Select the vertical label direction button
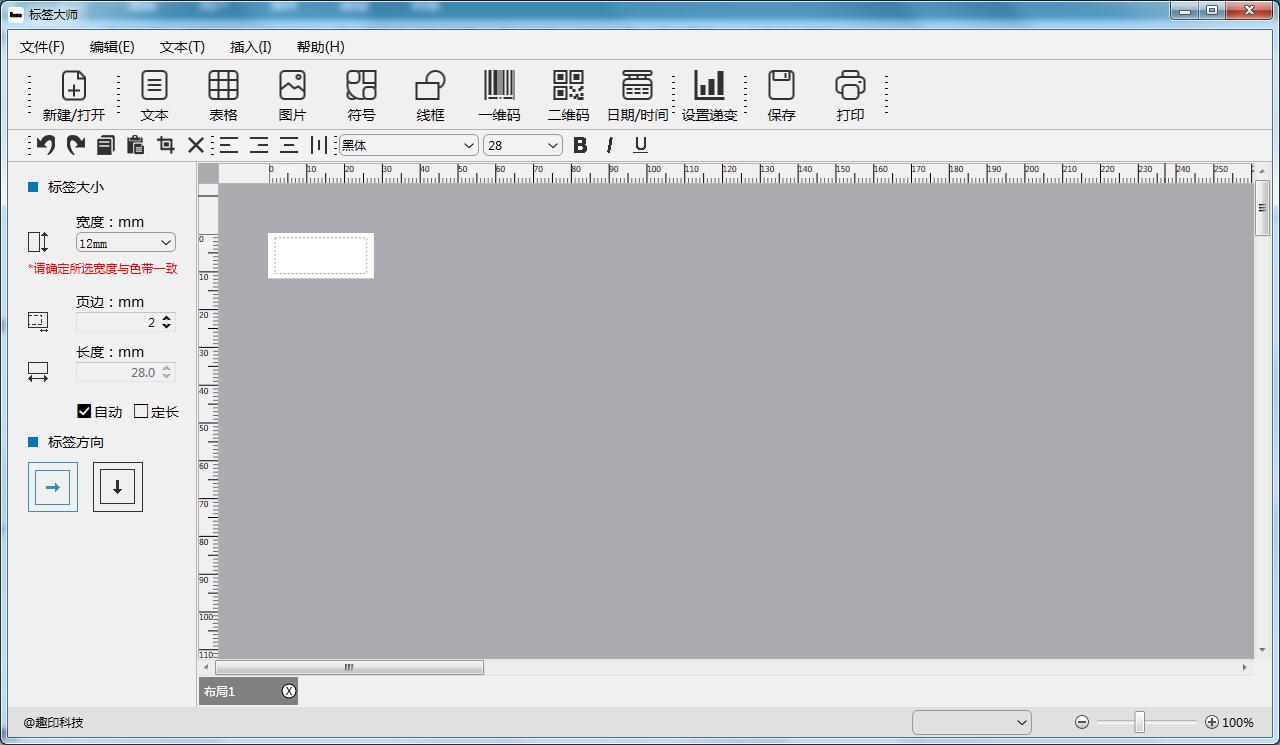1280x745 pixels. pyautogui.click(x=118, y=487)
